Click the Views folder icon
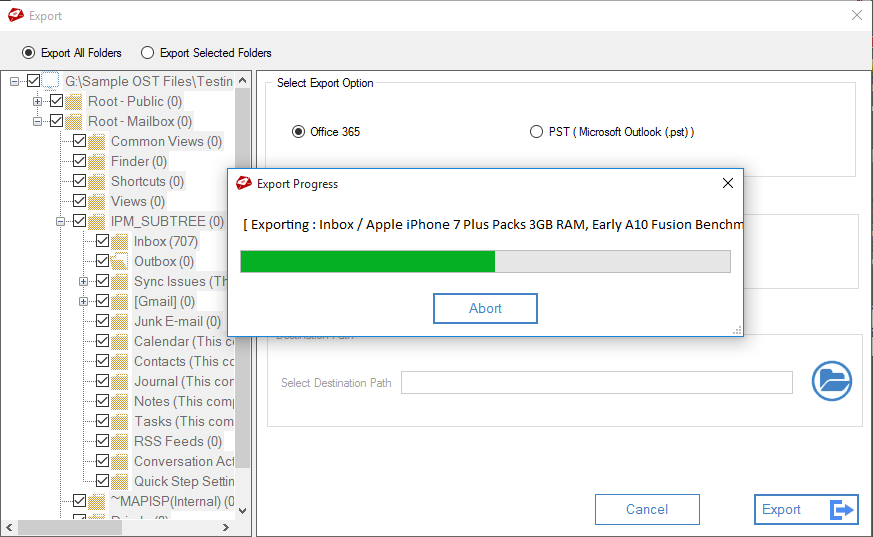Viewport: 873px width, 537px height. pos(96,201)
